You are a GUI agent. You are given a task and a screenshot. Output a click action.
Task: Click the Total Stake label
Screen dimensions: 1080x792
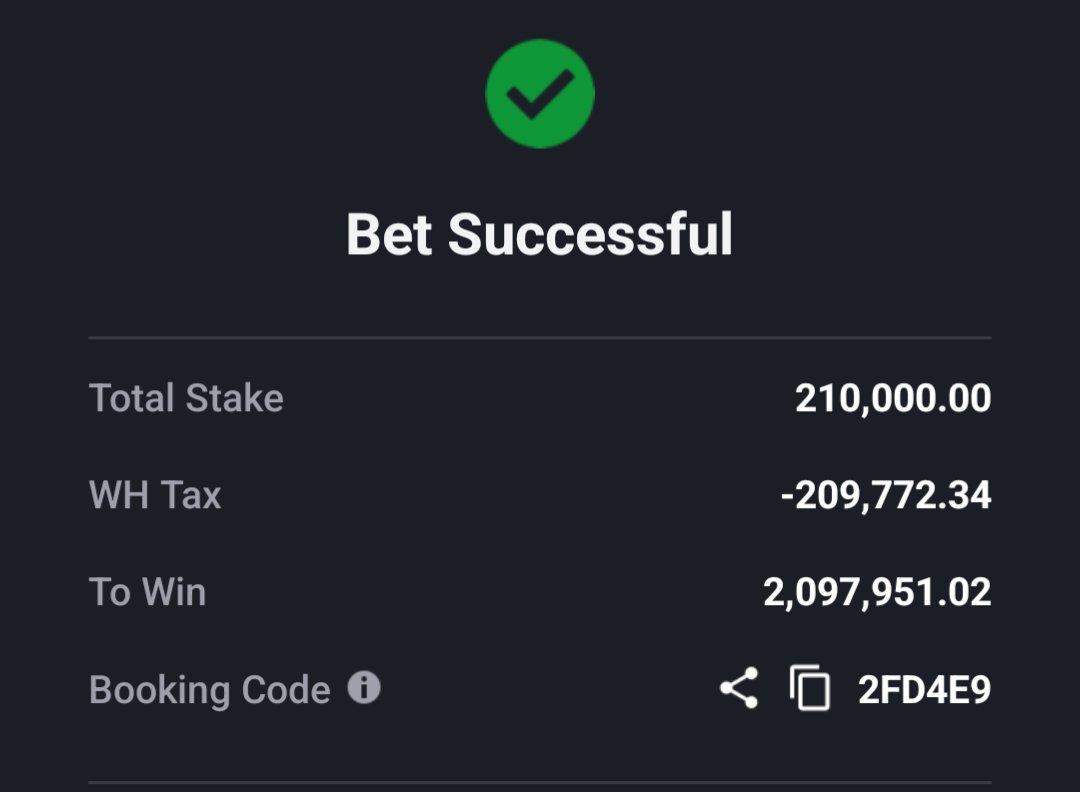click(x=186, y=398)
